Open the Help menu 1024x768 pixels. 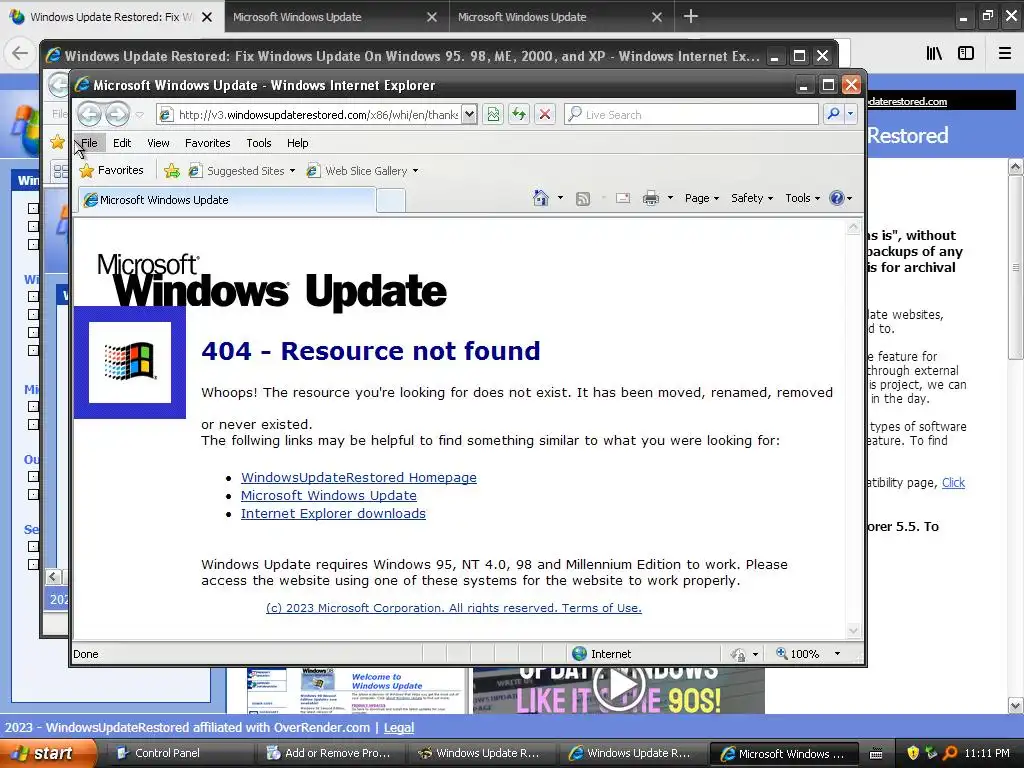pyautogui.click(x=297, y=143)
